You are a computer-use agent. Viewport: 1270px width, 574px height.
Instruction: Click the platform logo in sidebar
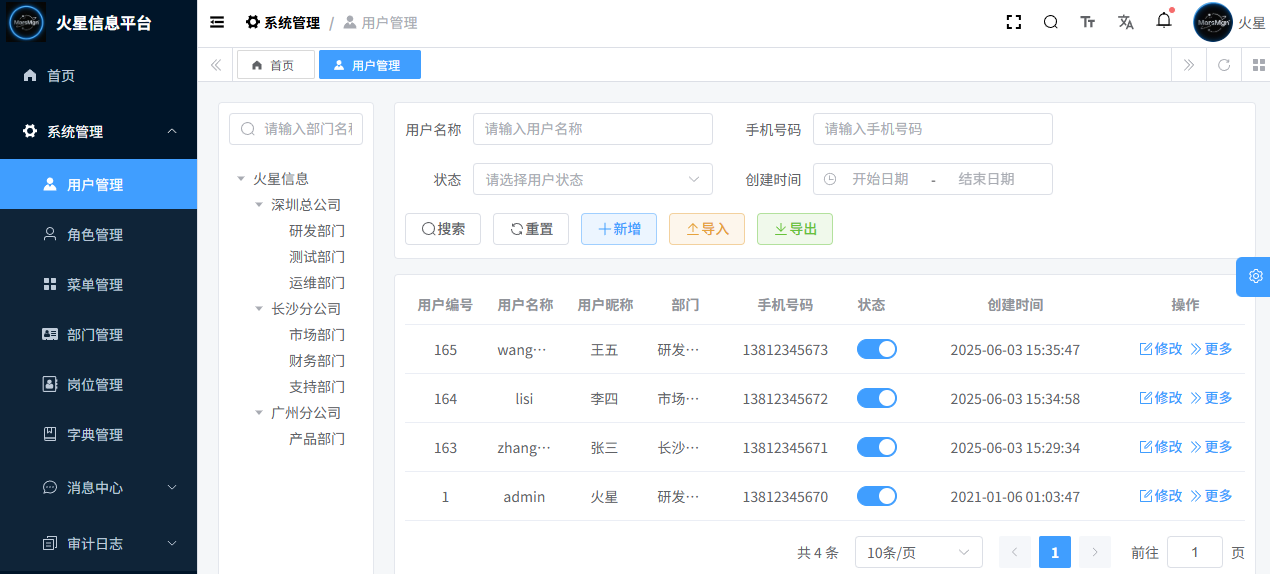tap(27, 22)
